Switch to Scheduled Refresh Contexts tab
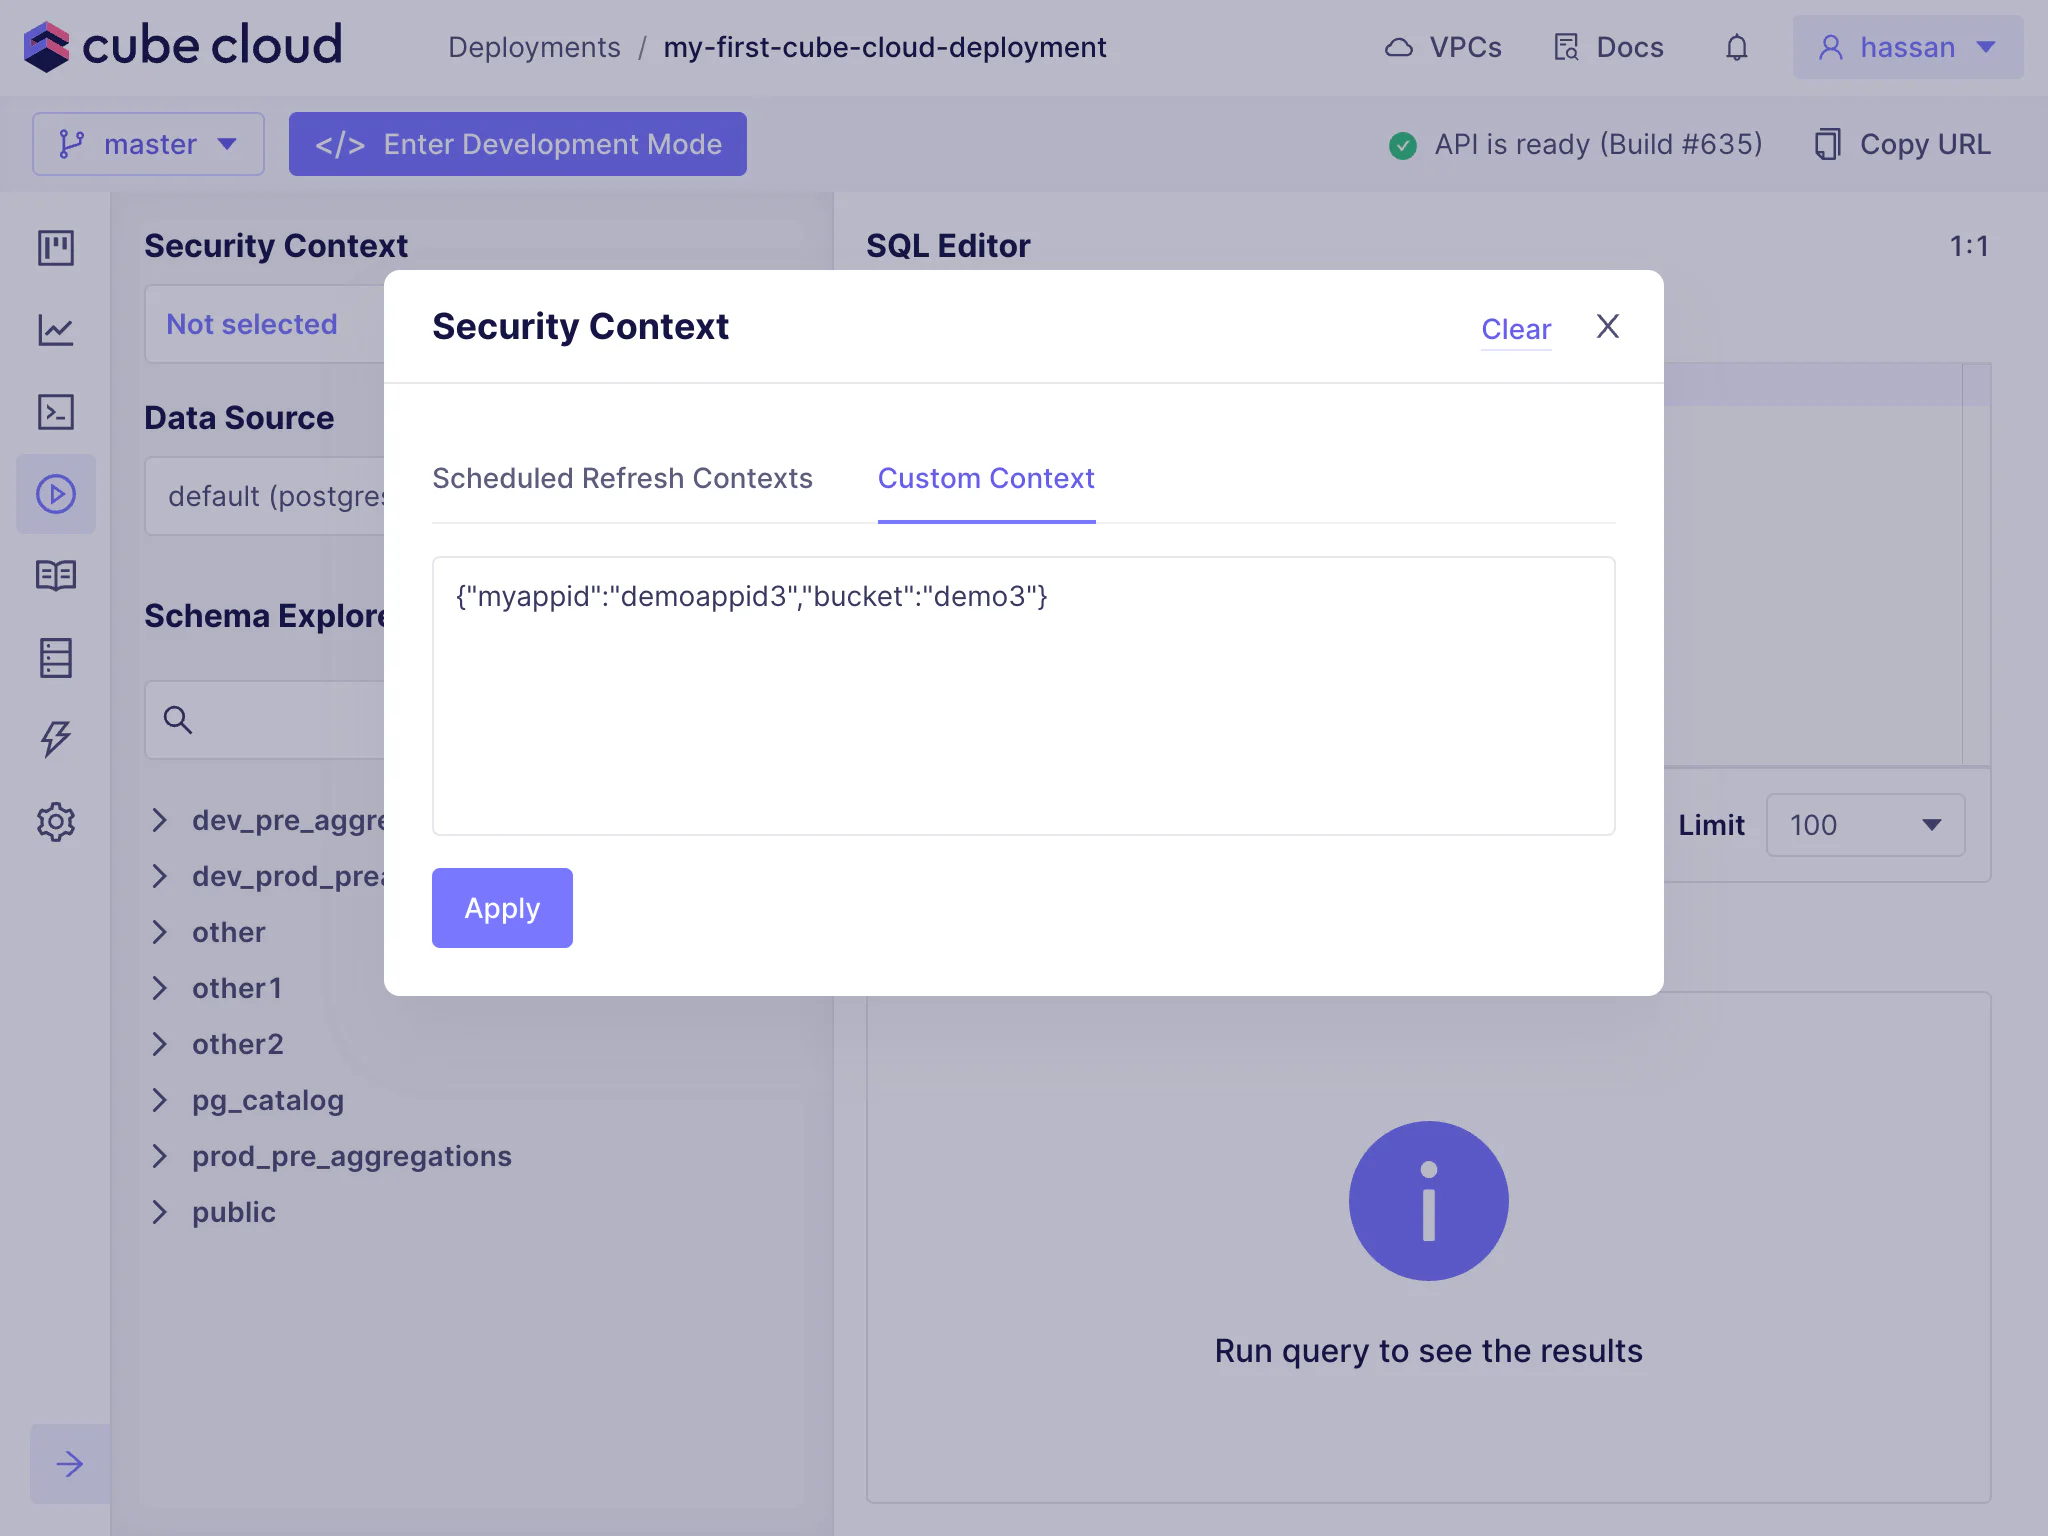The height and width of the screenshot is (1536, 2048). (x=622, y=478)
